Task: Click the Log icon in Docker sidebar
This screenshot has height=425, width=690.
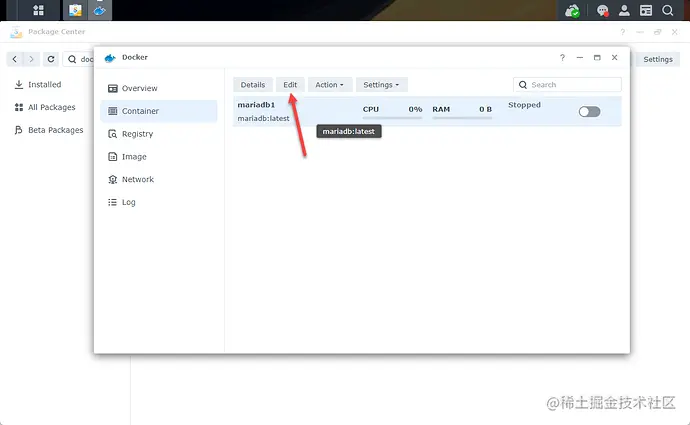Action: (113, 202)
